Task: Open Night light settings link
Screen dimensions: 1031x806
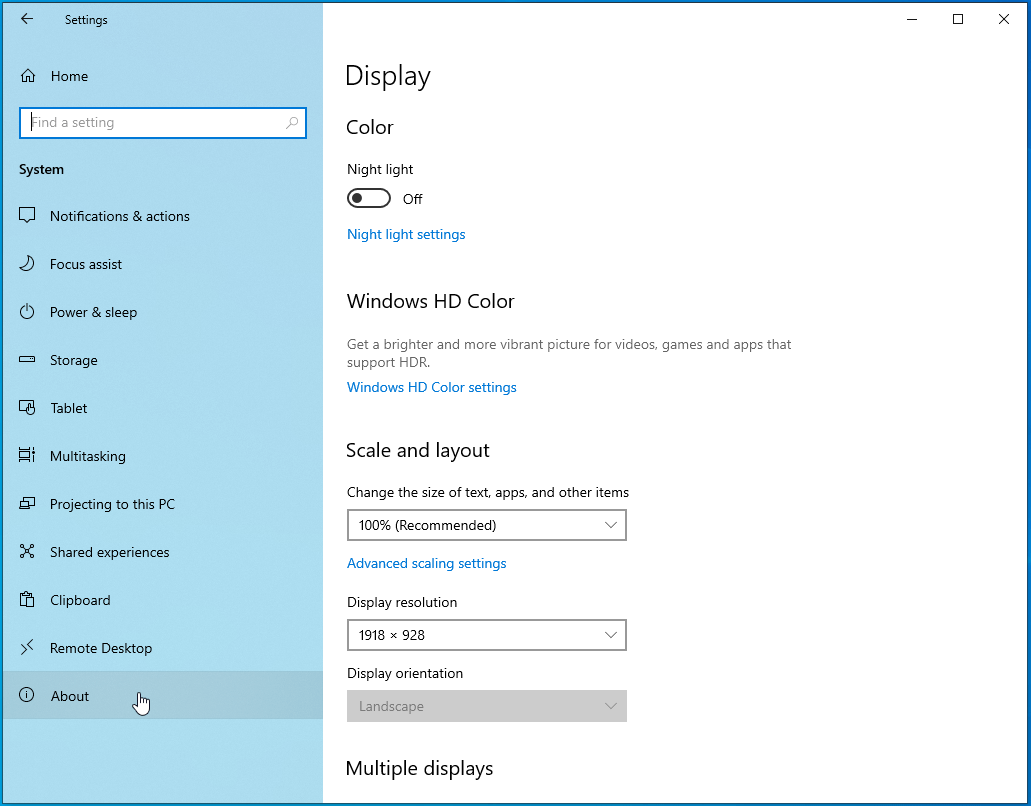Action: pos(406,235)
